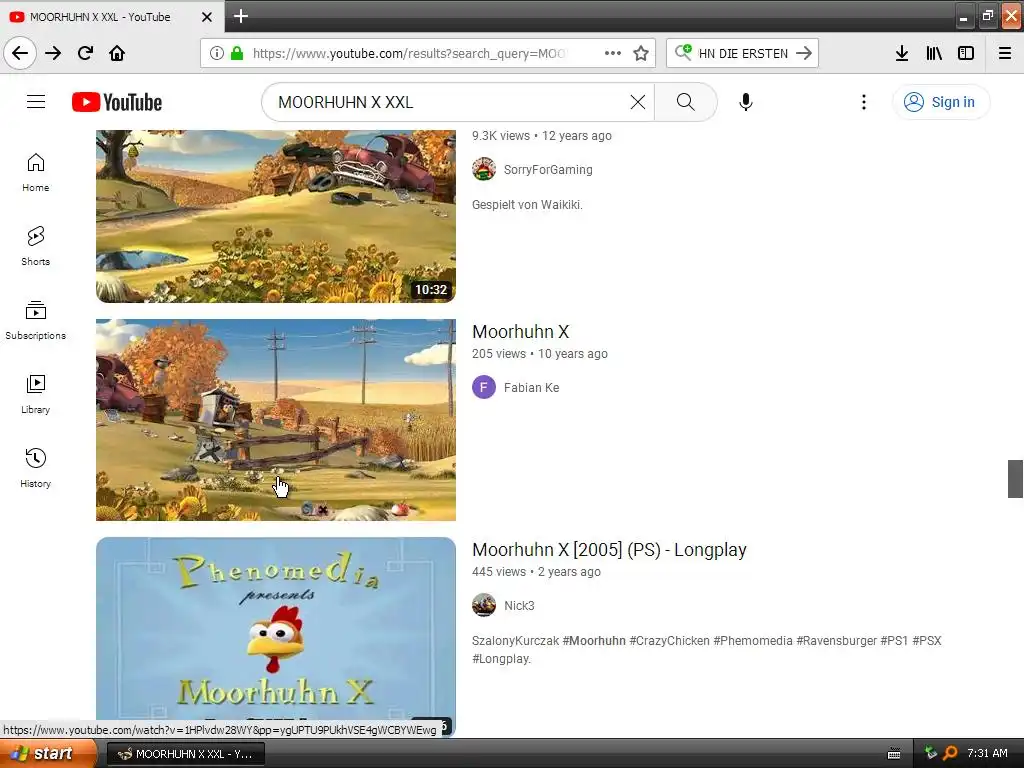Image resolution: width=1024 pixels, height=768 pixels.
Task: Close the MOORHUHN X XXL browser tab
Action: [x=206, y=17]
